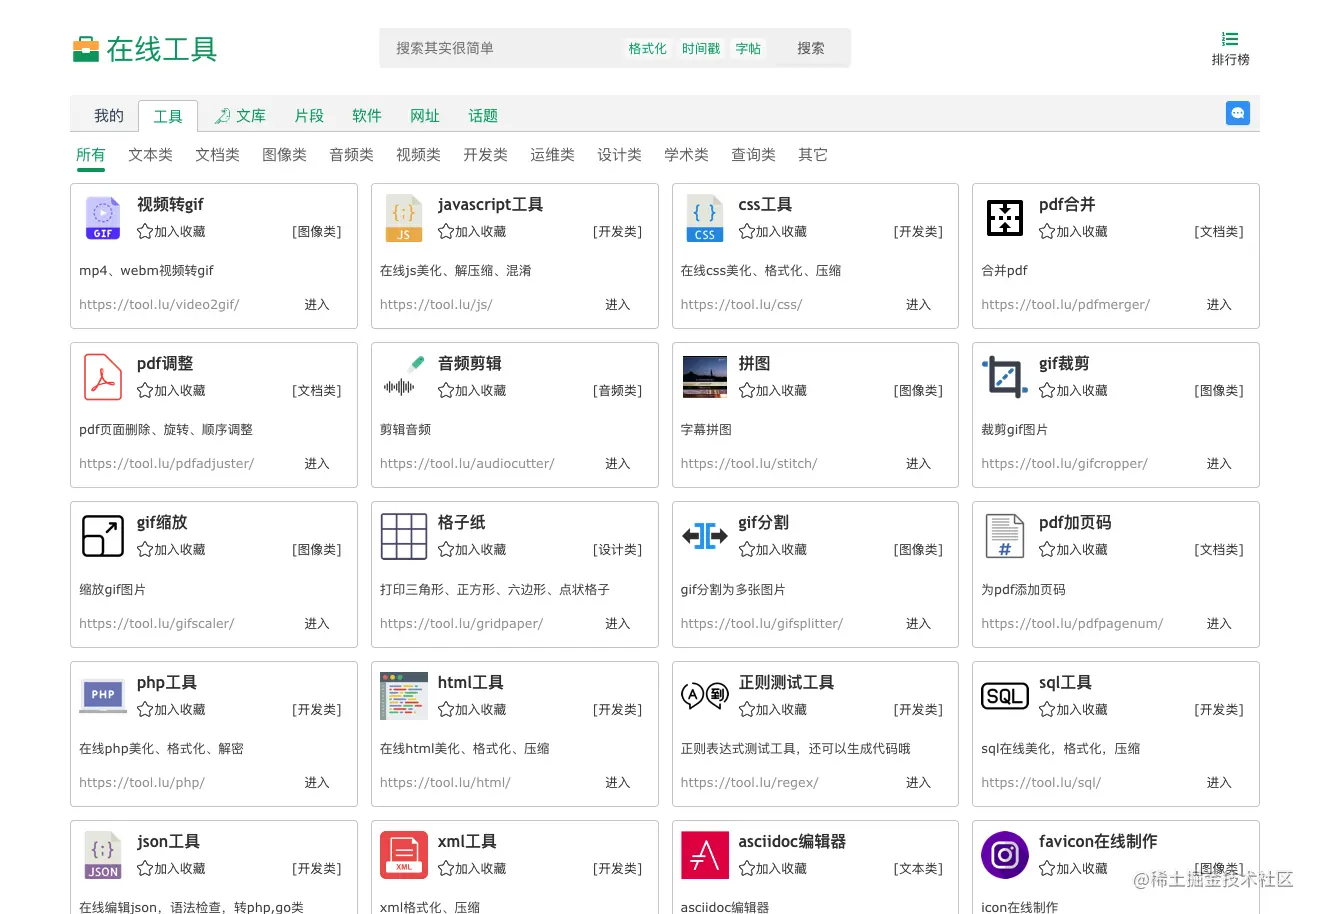Viewport: 1318px width, 914px height.
Task: Filter tools by 文本类
Action: (x=151, y=155)
